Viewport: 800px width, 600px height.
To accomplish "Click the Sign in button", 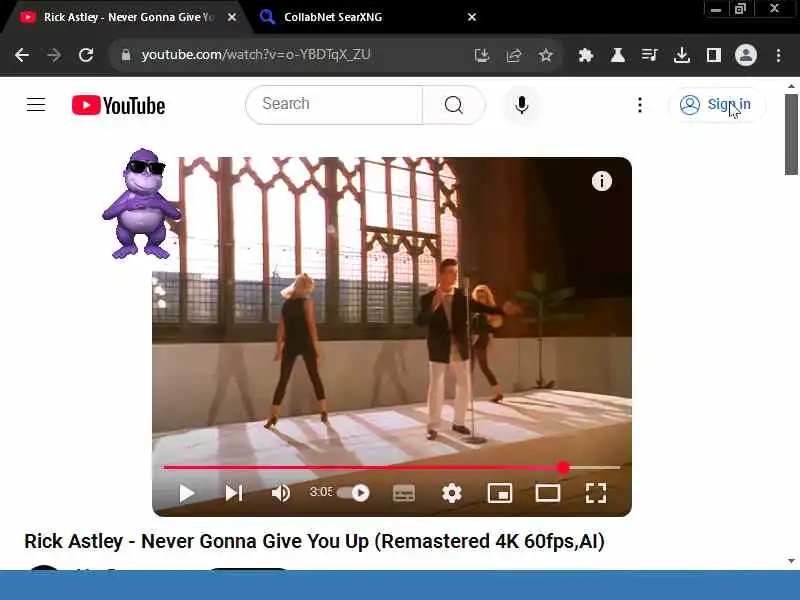I will (716, 105).
